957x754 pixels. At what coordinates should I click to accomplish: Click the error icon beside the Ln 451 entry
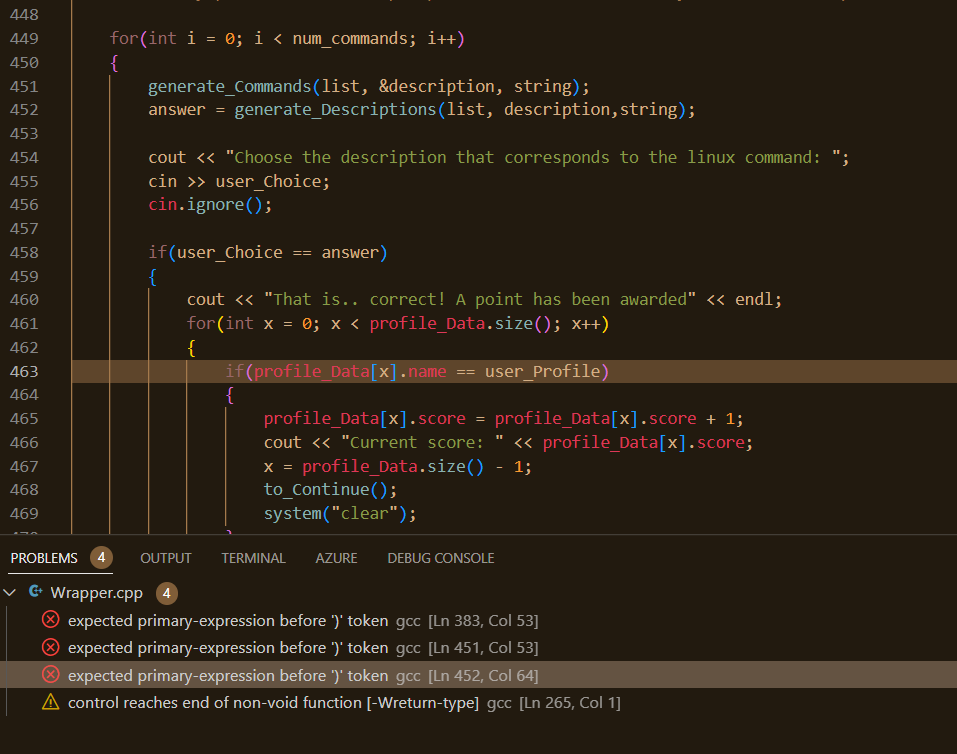pyautogui.click(x=50, y=647)
